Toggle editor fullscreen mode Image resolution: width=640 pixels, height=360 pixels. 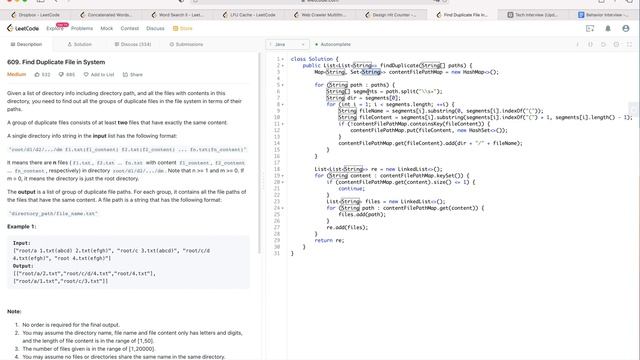pyautogui.click(x=629, y=44)
